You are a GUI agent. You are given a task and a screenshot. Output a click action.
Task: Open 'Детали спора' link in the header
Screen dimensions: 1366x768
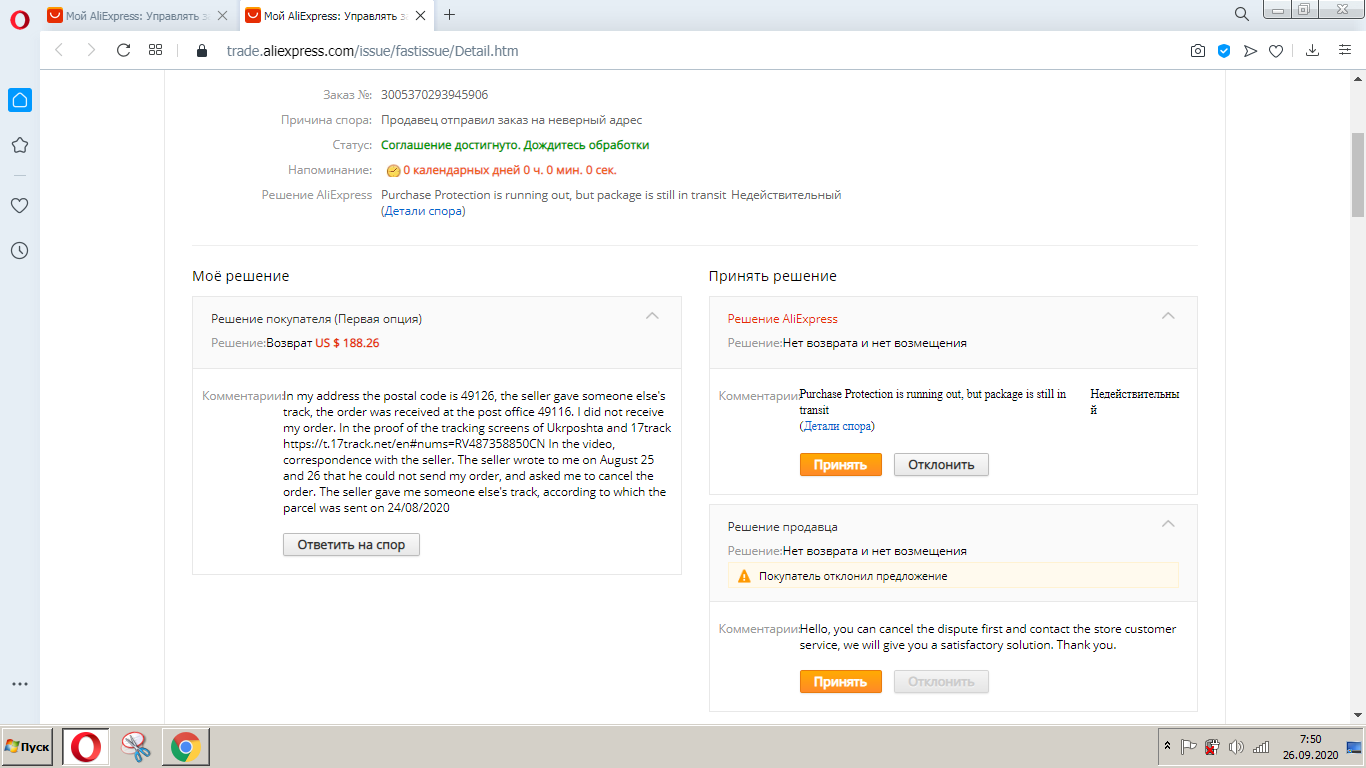click(423, 211)
